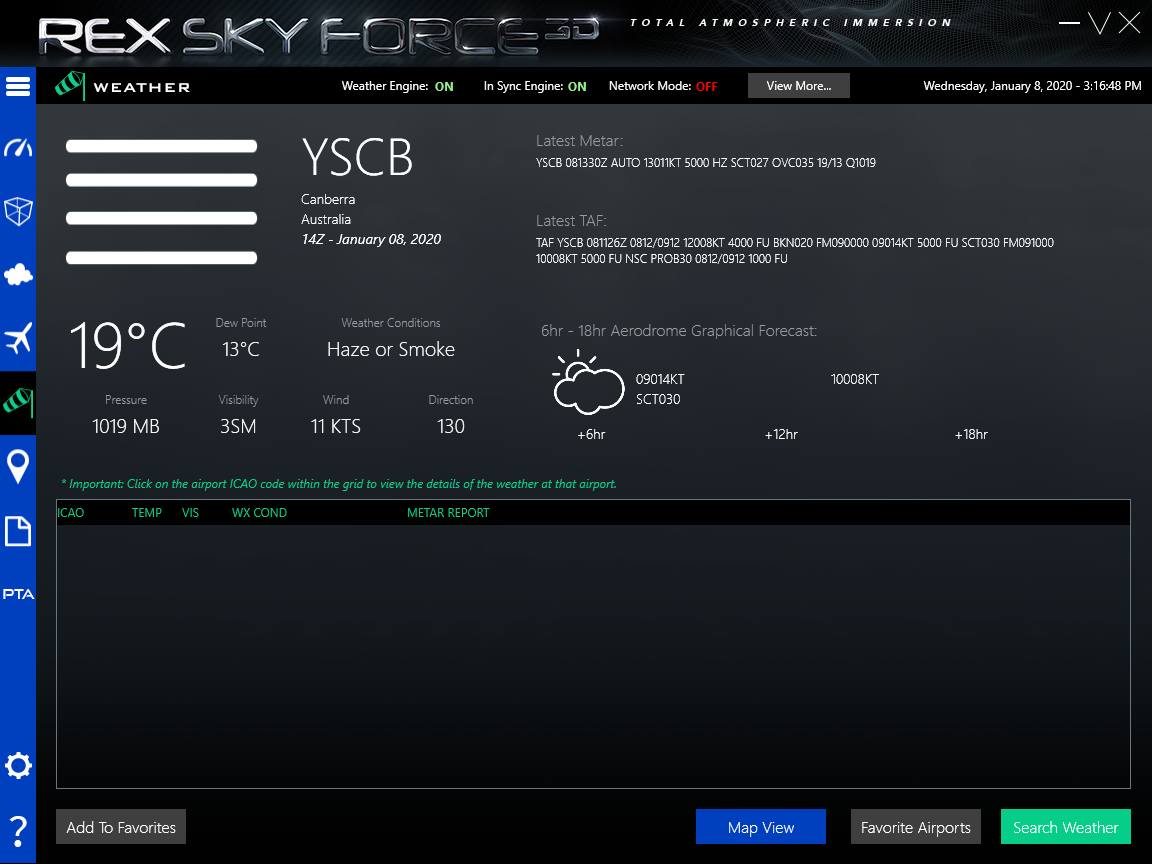Open Map View
Image resolution: width=1152 pixels, height=864 pixels.
click(760, 827)
